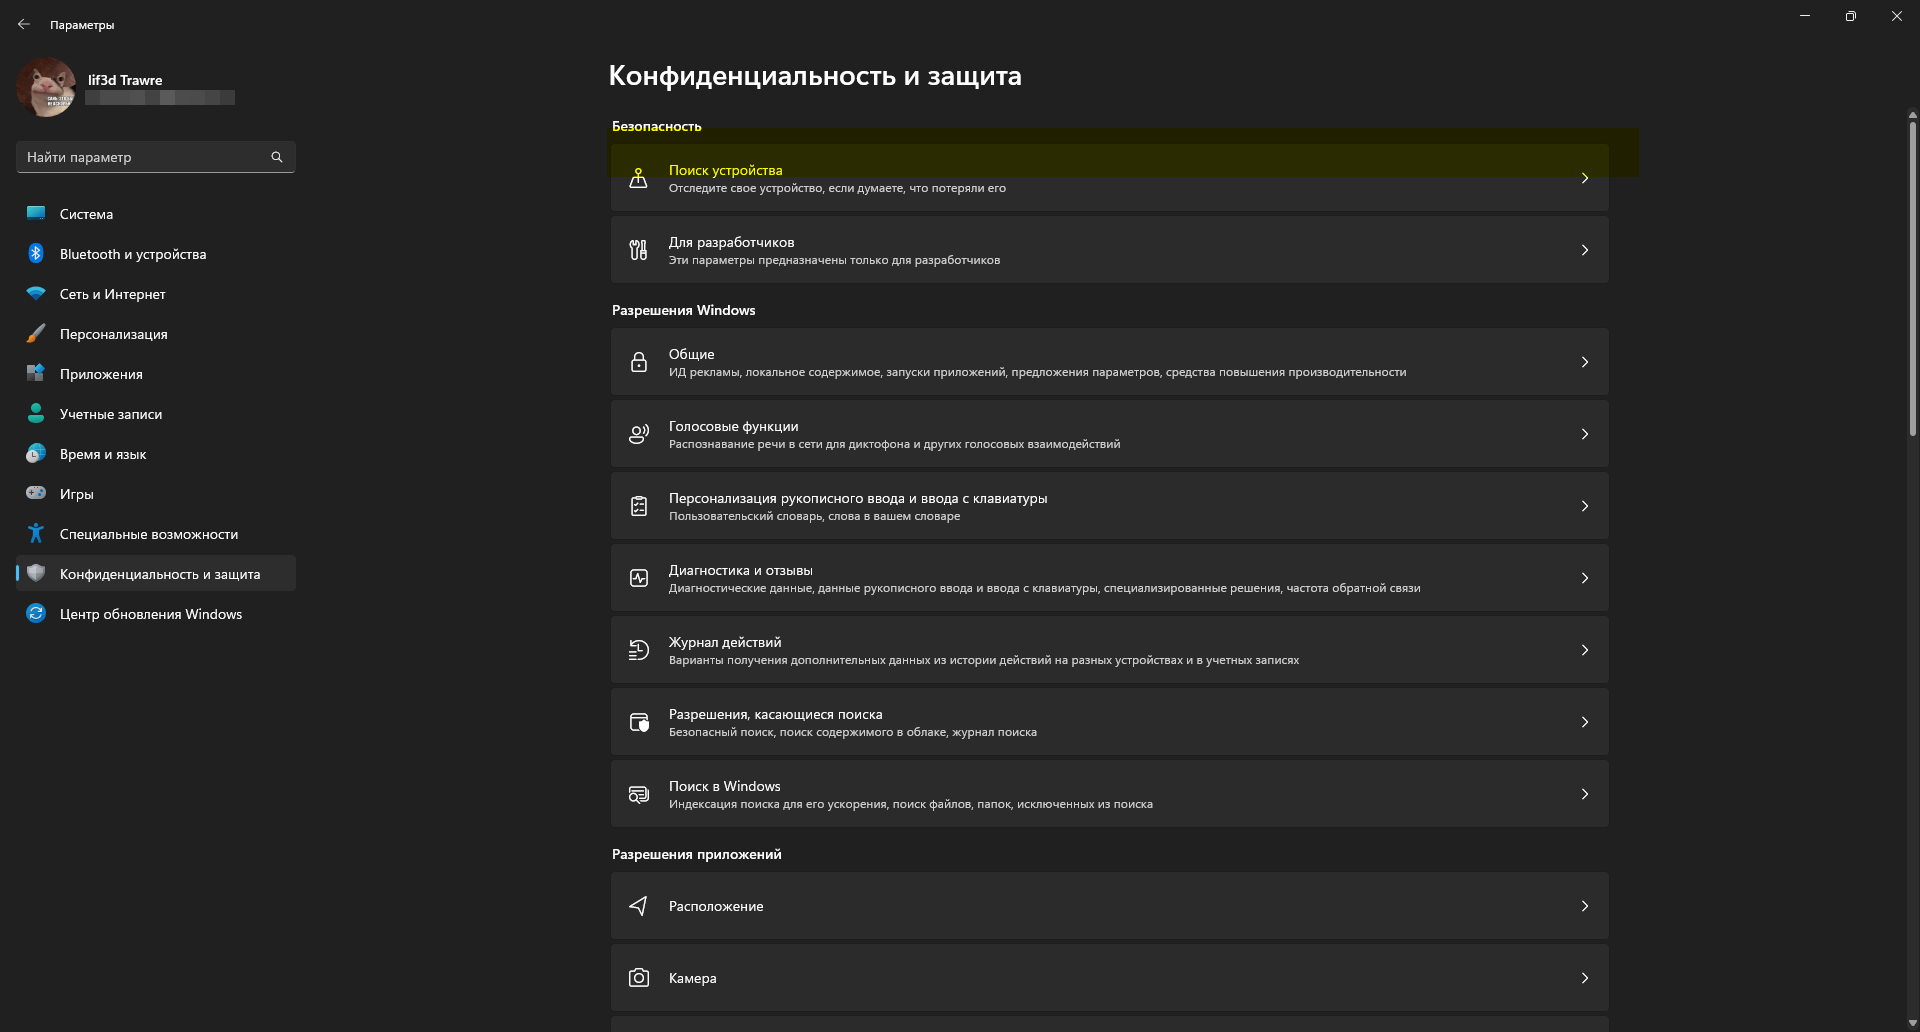Image resolution: width=1920 pixels, height=1032 pixels.
Task: Click the Расположение arrow icon
Action: tap(638, 906)
